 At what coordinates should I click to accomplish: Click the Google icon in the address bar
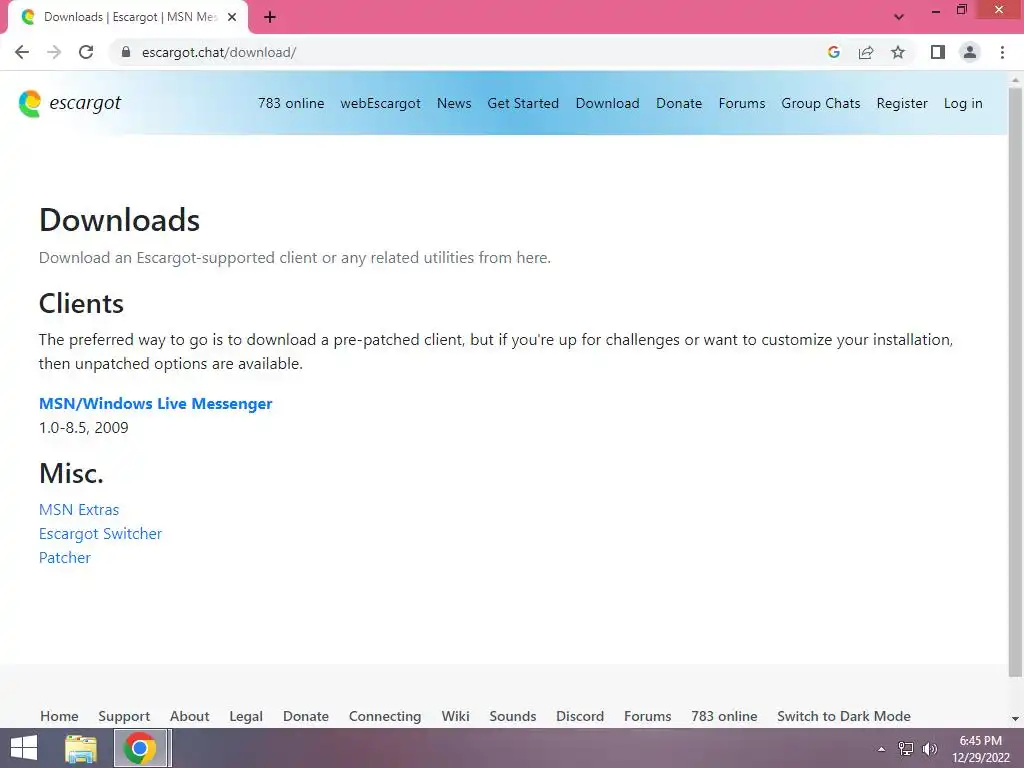click(833, 52)
